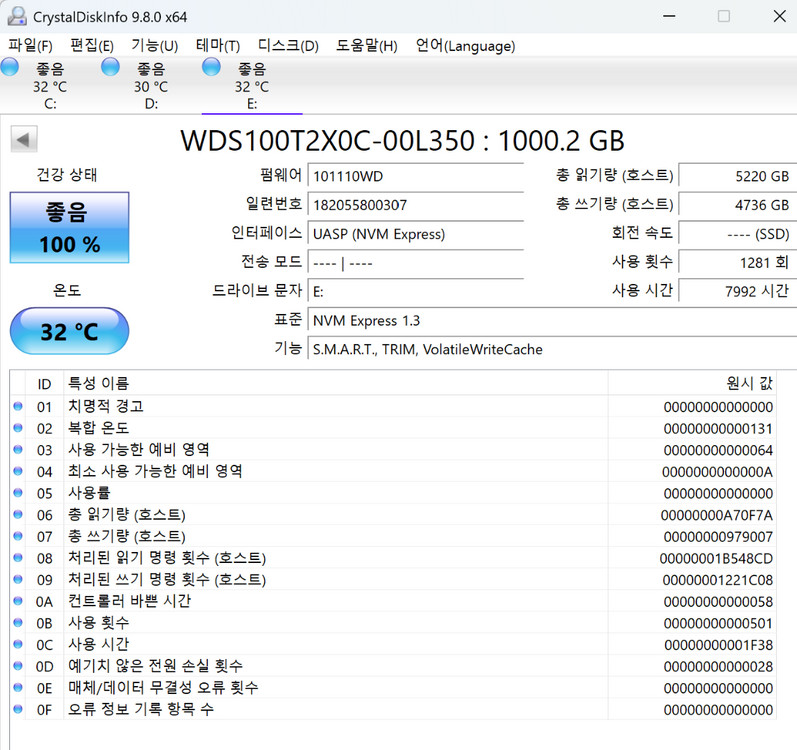
Task: Click the blue status dot for attribute 0D
Action: click(18, 666)
